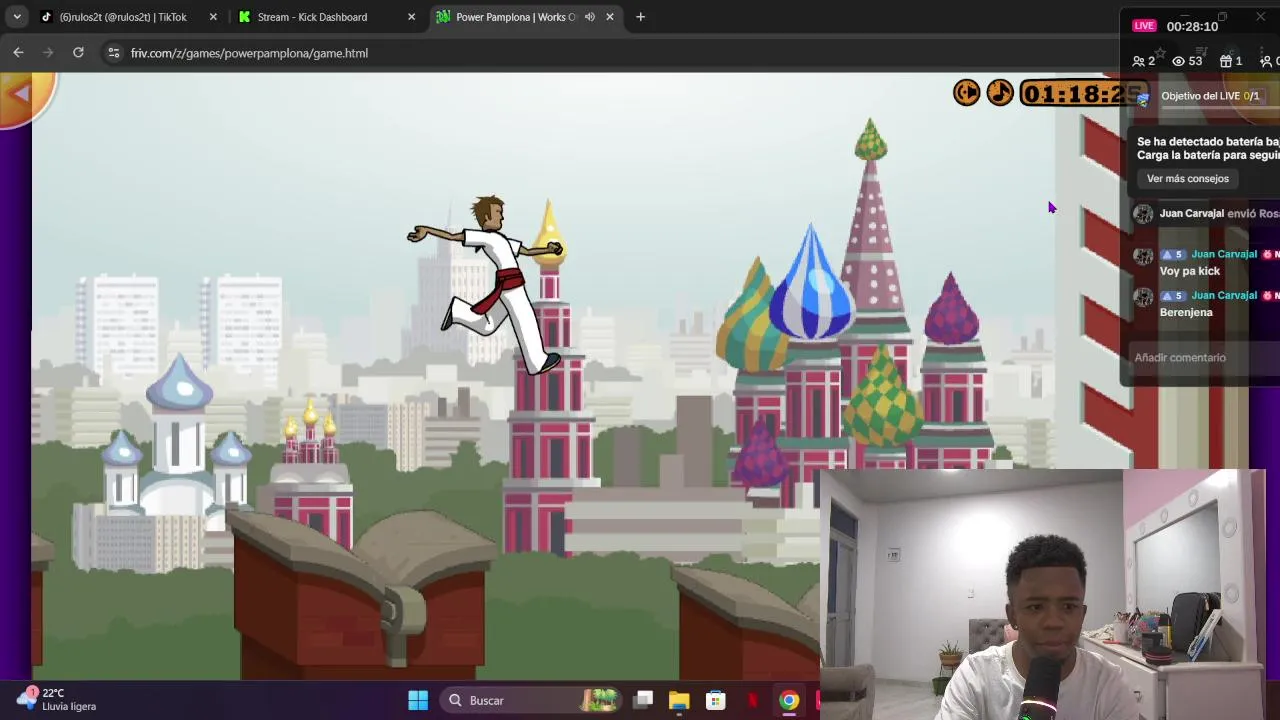Click the Añadir comentario input field
This screenshot has height=720, width=1280.
1203,357
